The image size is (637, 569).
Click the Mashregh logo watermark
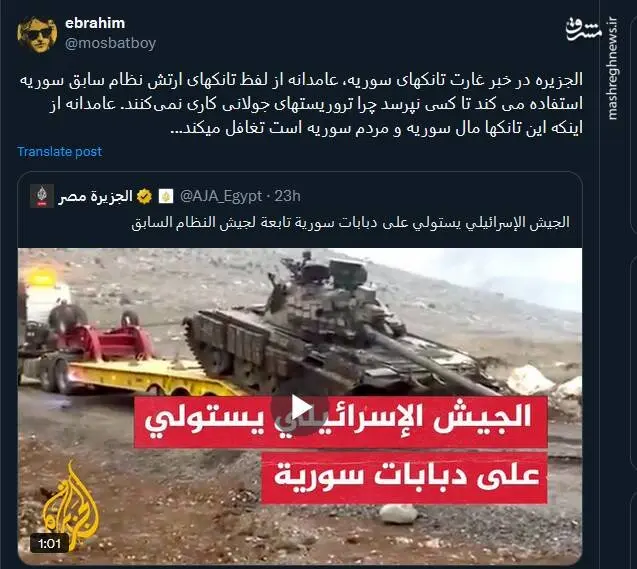coord(584,30)
